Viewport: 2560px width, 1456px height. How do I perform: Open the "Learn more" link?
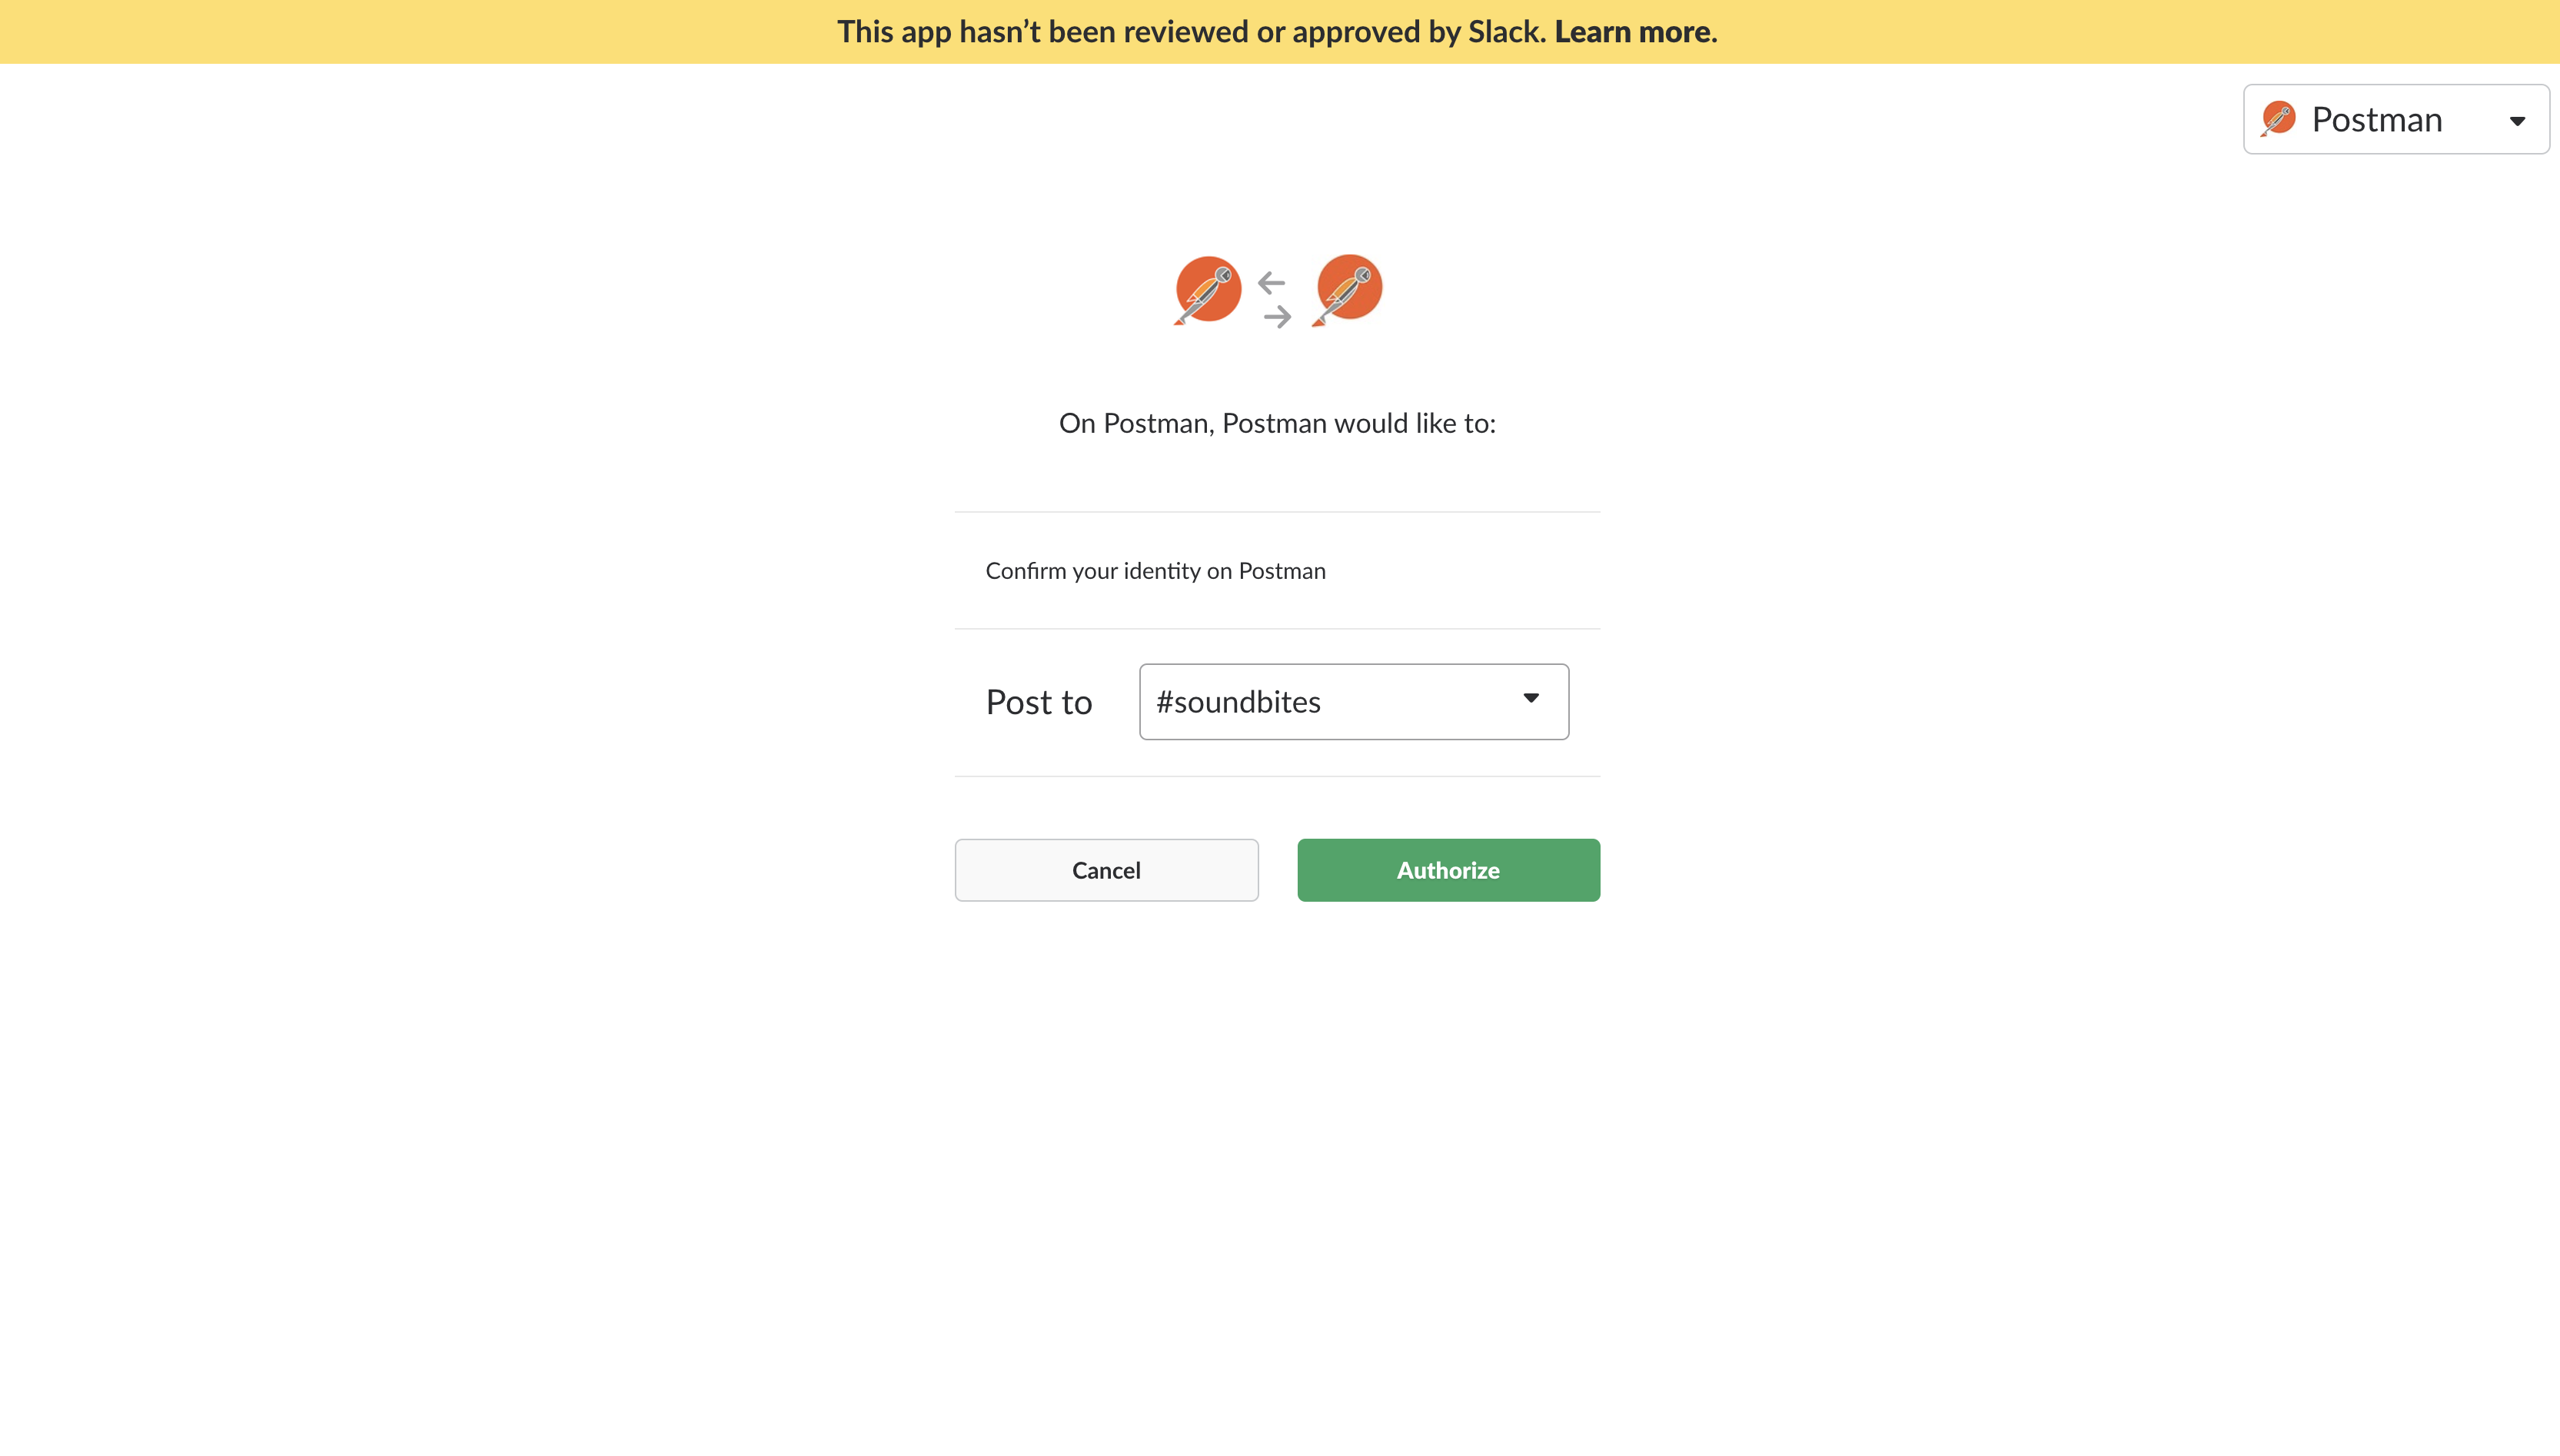(1631, 32)
